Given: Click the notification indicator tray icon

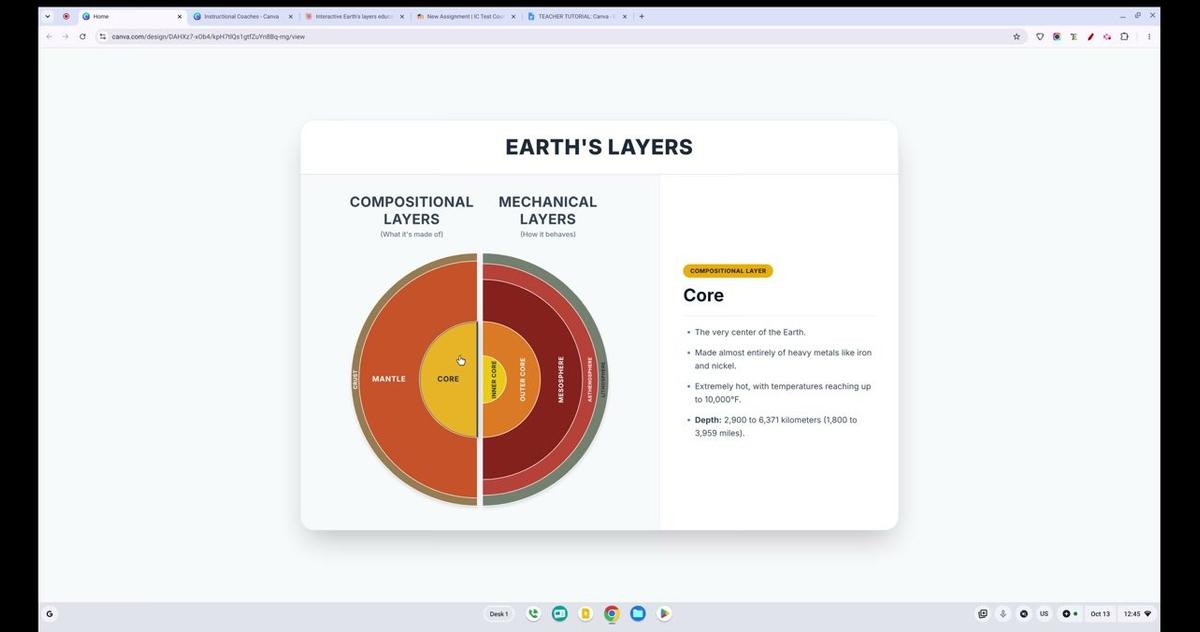Looking at the screenshot, I should [1070, 614].
